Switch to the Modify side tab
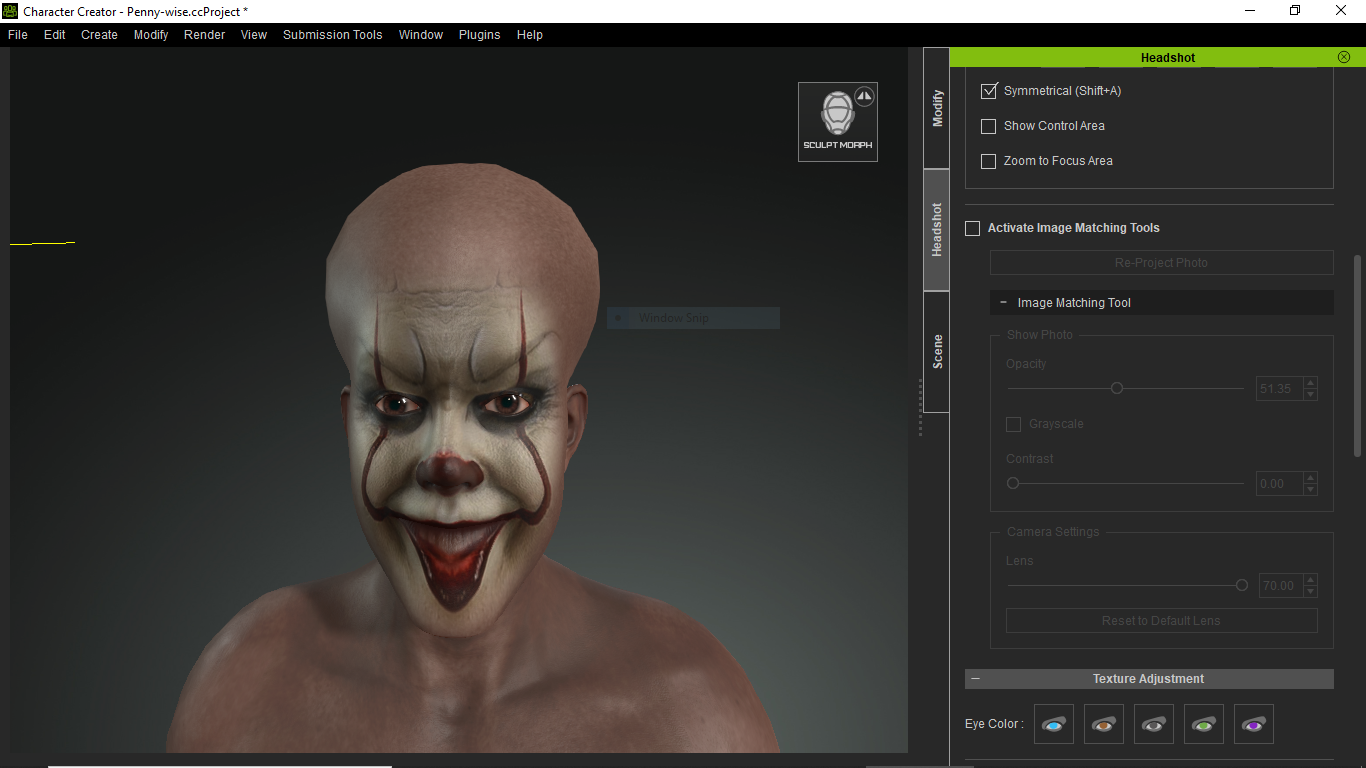The width and height of the screenshot is (1366, 768). click(x=937, y=108)
